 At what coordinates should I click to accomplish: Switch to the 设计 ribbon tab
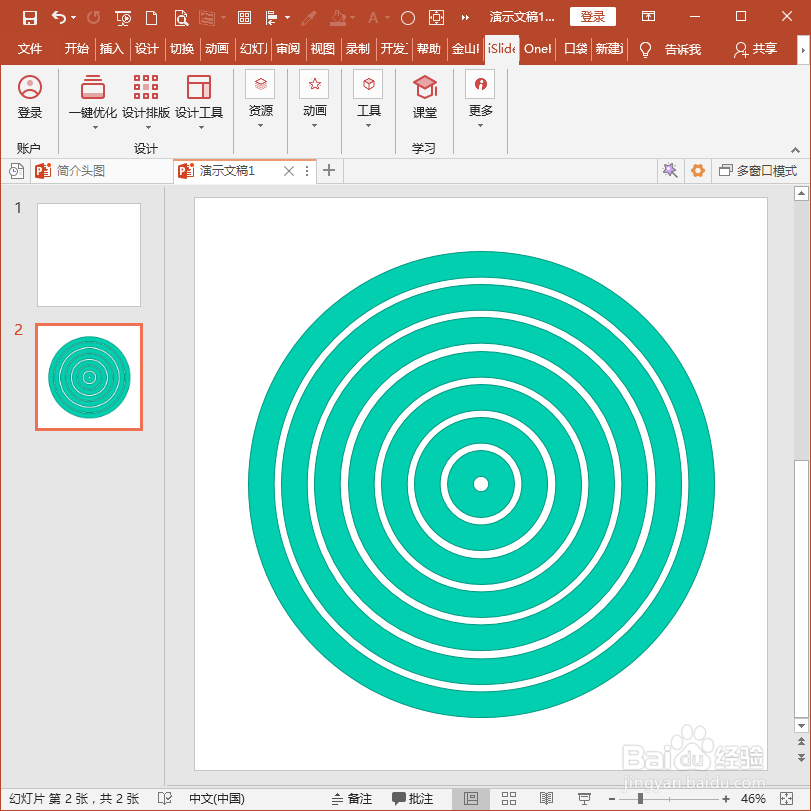click(147, 49)
